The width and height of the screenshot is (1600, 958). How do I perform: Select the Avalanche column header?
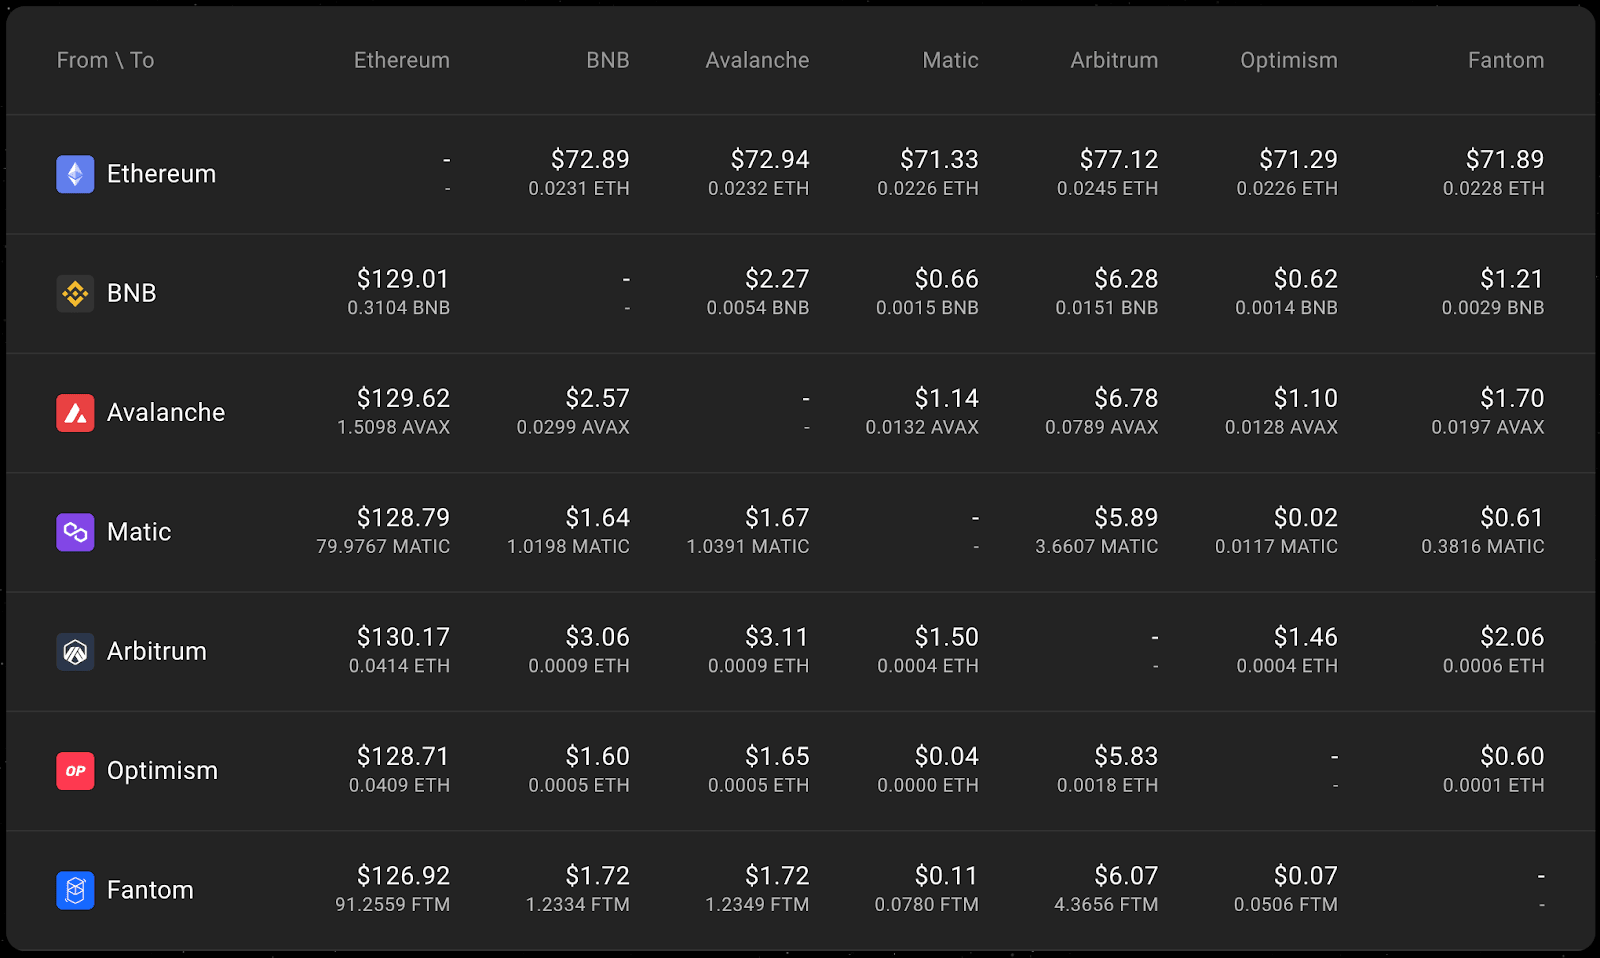pos(757,60)
